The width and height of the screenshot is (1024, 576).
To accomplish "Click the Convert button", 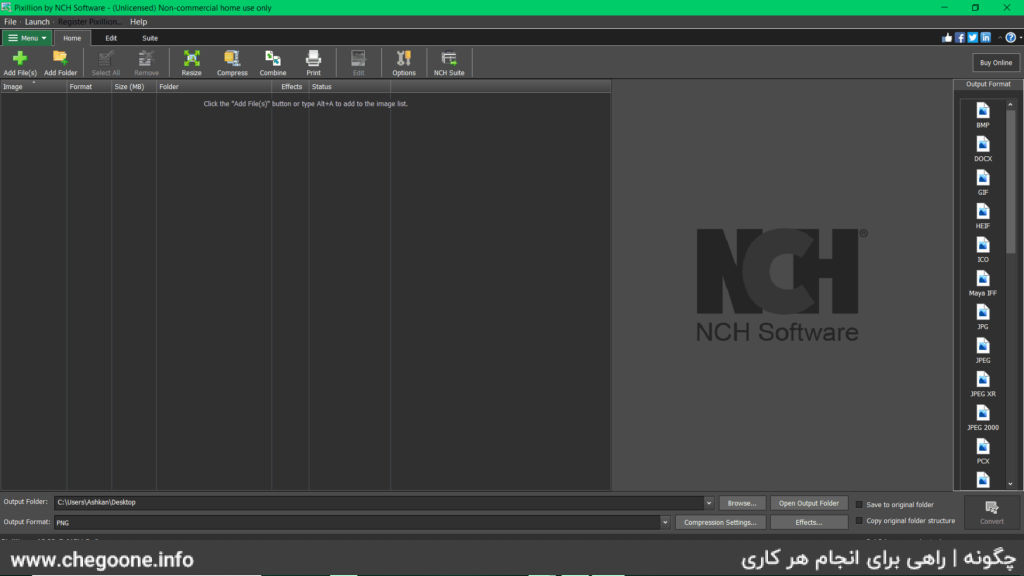I will (x=991, y=512).
